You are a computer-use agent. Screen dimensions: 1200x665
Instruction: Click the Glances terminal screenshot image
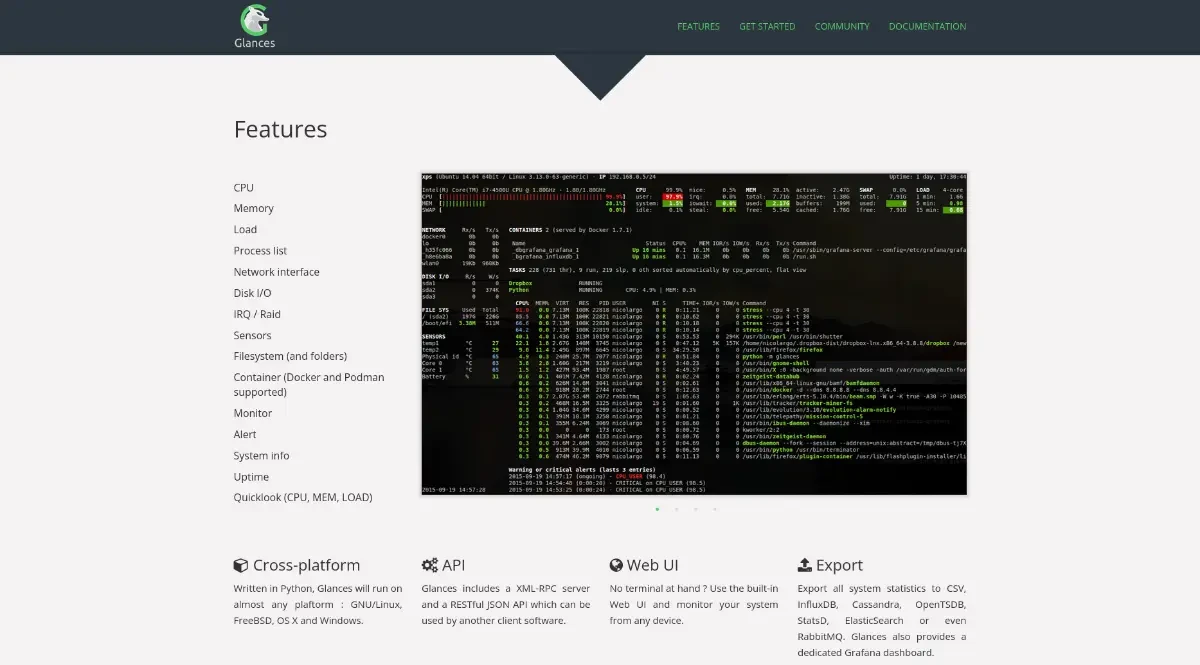[x=693, y=333]
